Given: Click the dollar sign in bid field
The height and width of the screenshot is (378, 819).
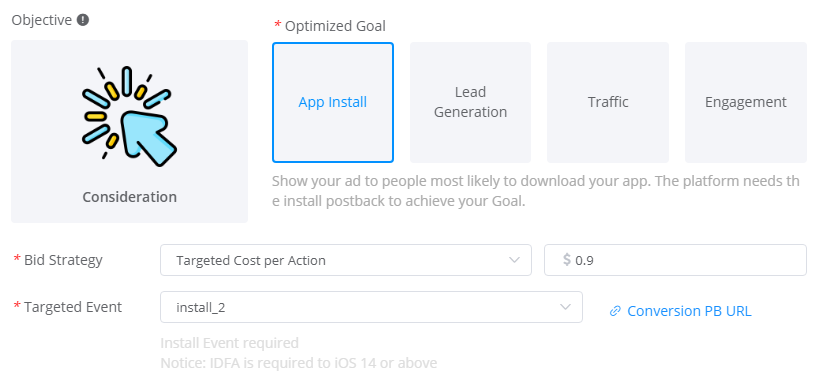Looking at the screenshot, I should pos(567,259).
